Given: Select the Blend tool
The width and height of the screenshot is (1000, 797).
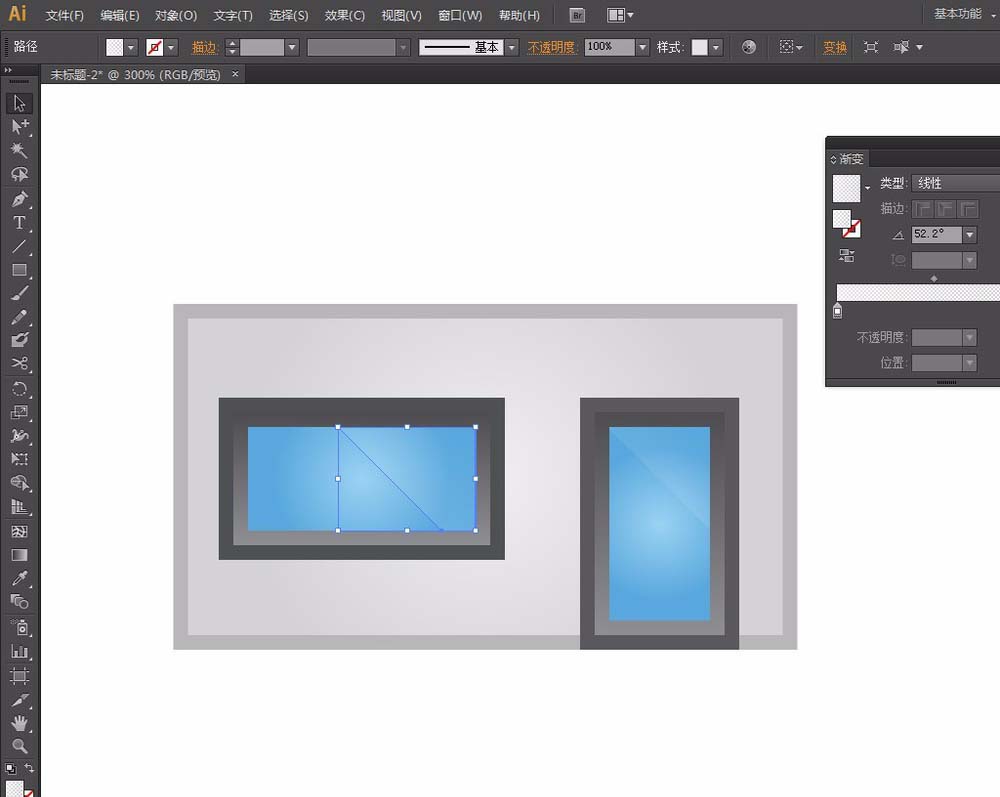Looking at the screenshot, I should coord(19,602).
